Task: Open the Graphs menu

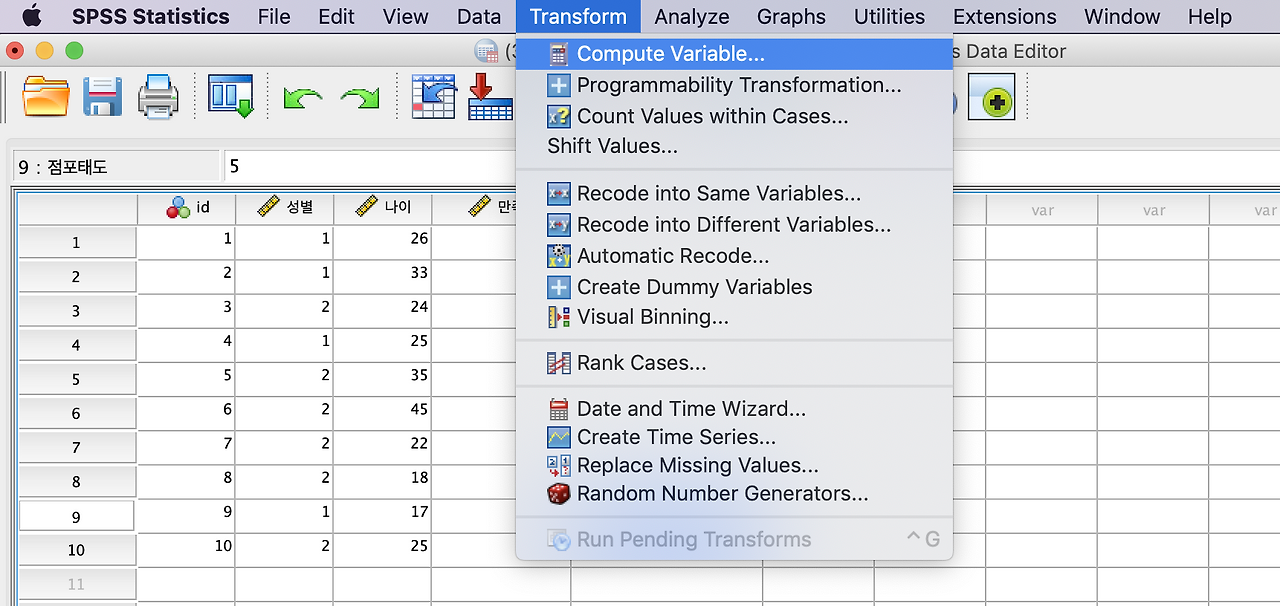Action: click(791, 17)
